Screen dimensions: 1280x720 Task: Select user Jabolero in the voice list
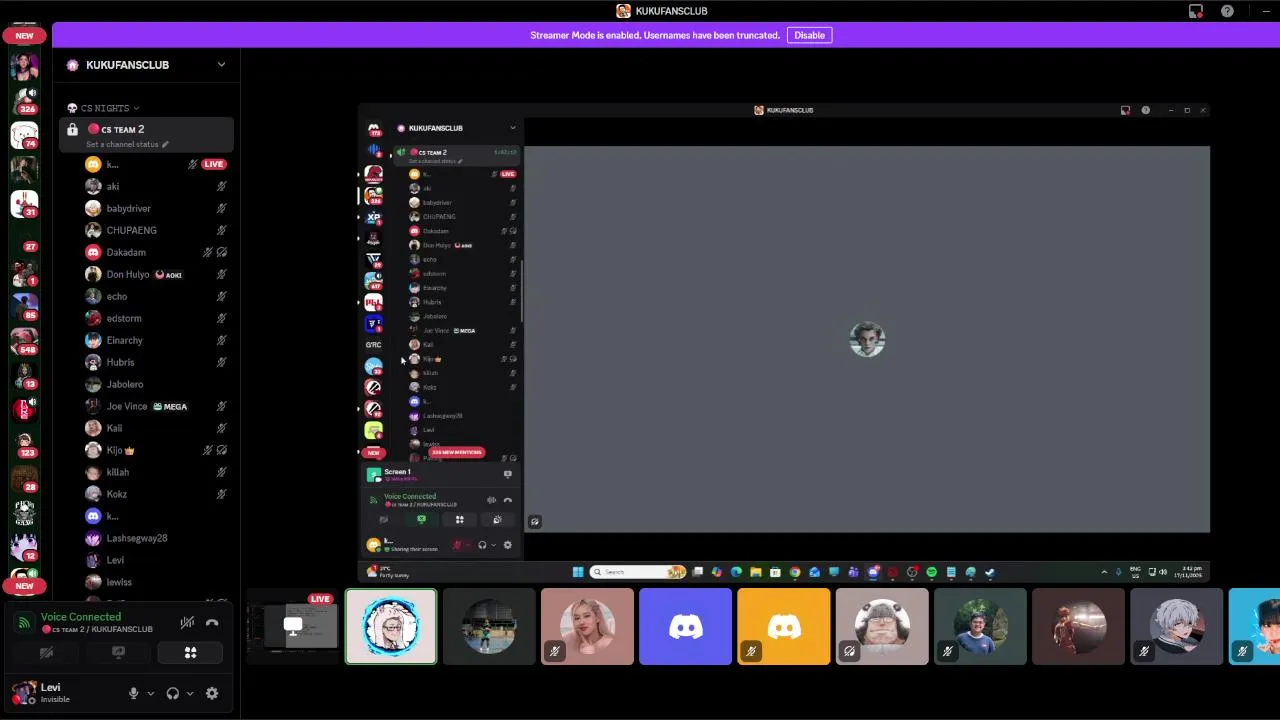pos(157,384)
